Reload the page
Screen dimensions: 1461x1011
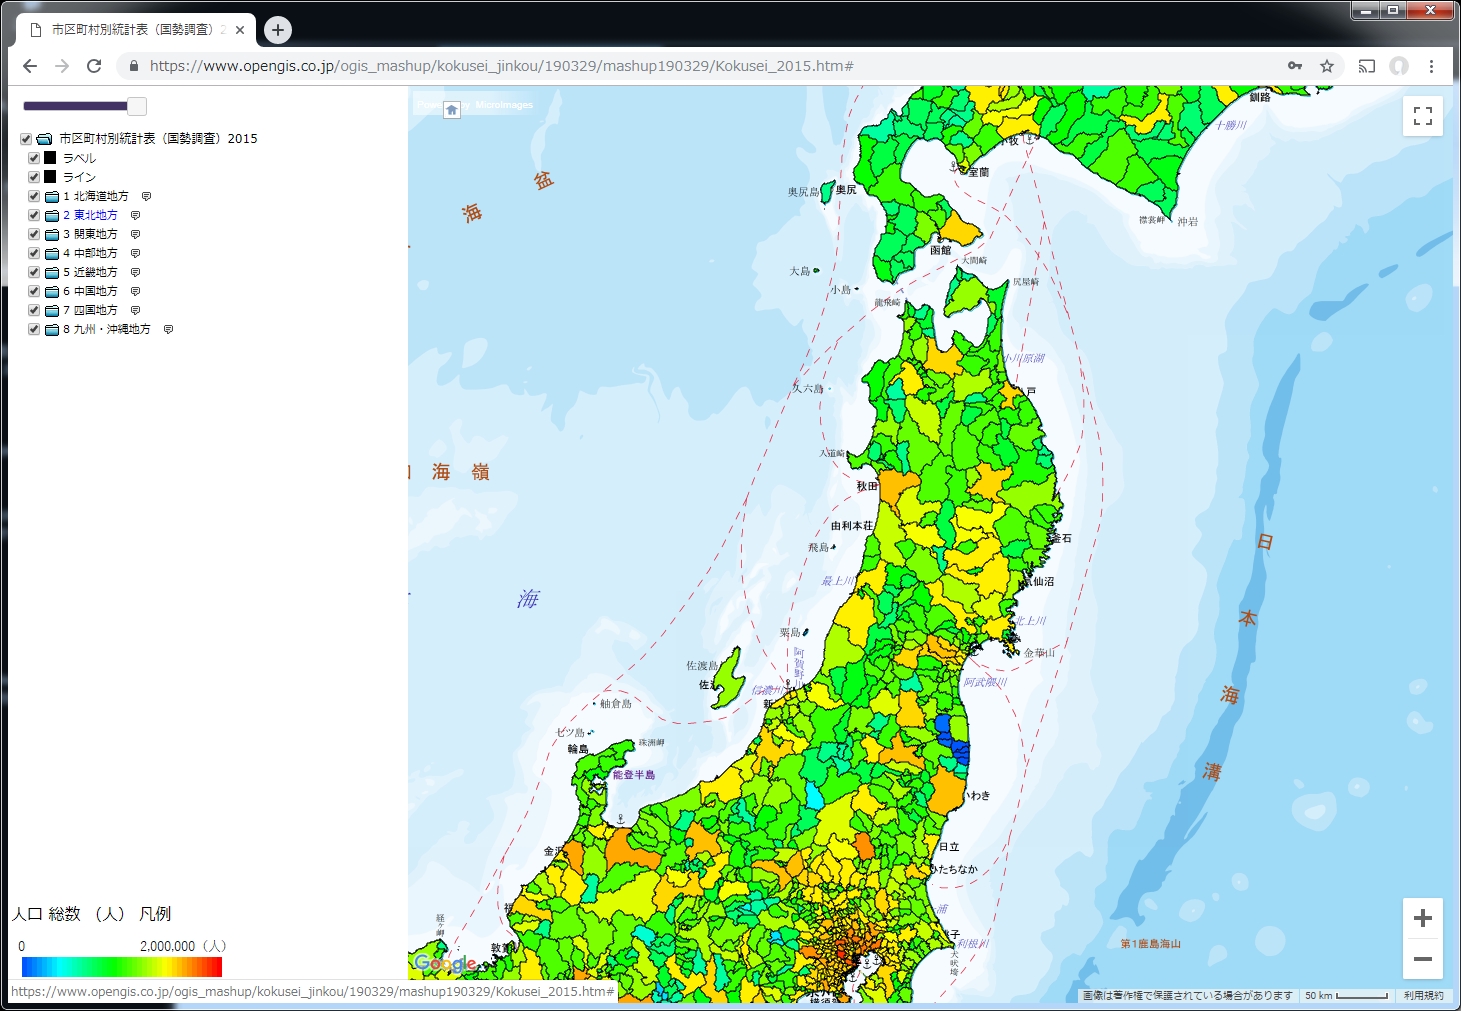pos(94,66)
